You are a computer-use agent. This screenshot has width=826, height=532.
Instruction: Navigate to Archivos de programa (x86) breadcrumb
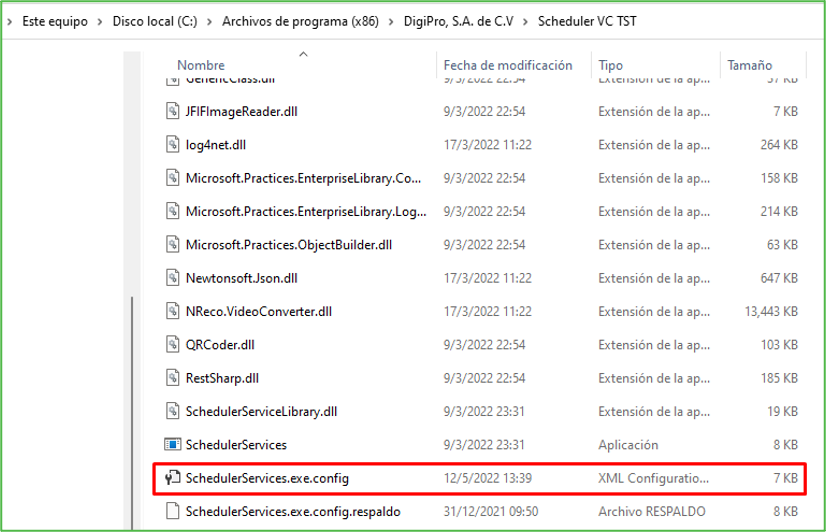coord(300,21)
